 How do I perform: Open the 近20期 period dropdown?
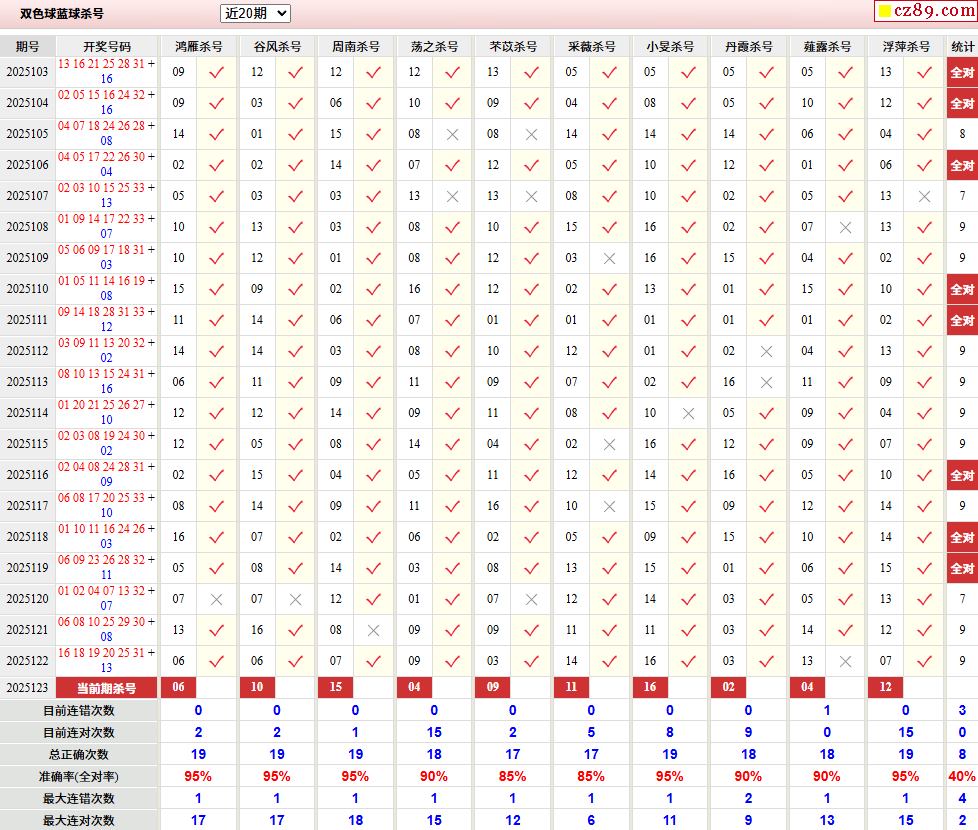point(255,13)
